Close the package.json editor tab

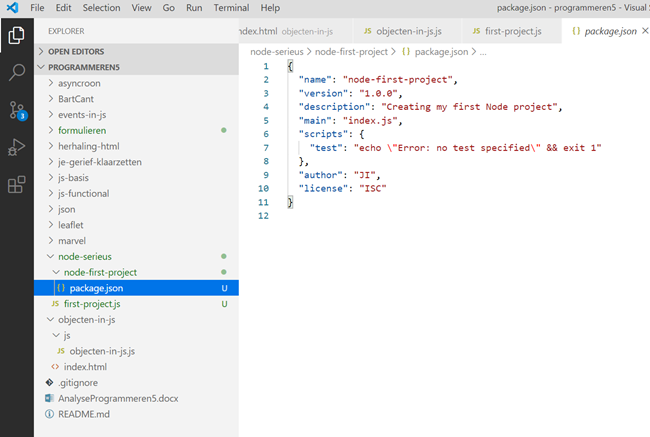[x=645, y=31]
